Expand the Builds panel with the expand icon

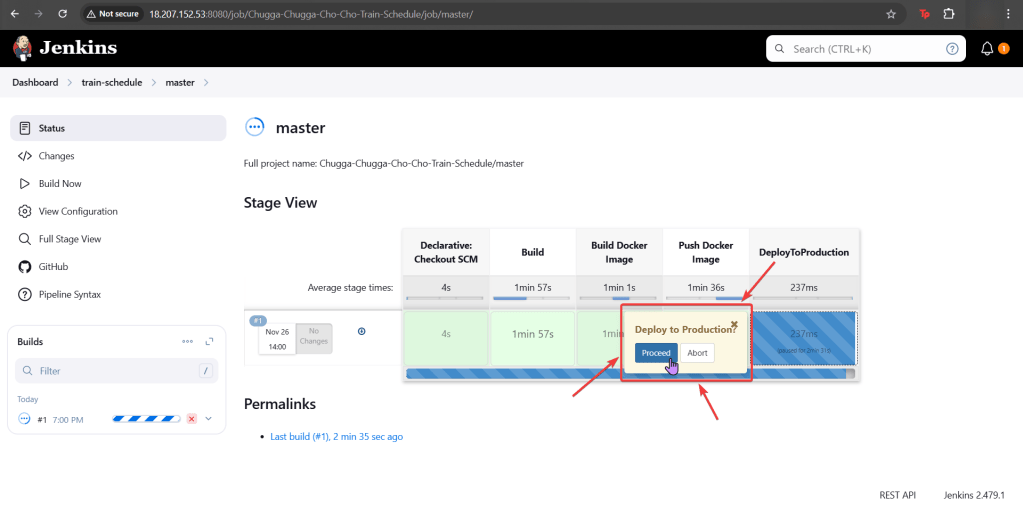(x=210, y=341)
